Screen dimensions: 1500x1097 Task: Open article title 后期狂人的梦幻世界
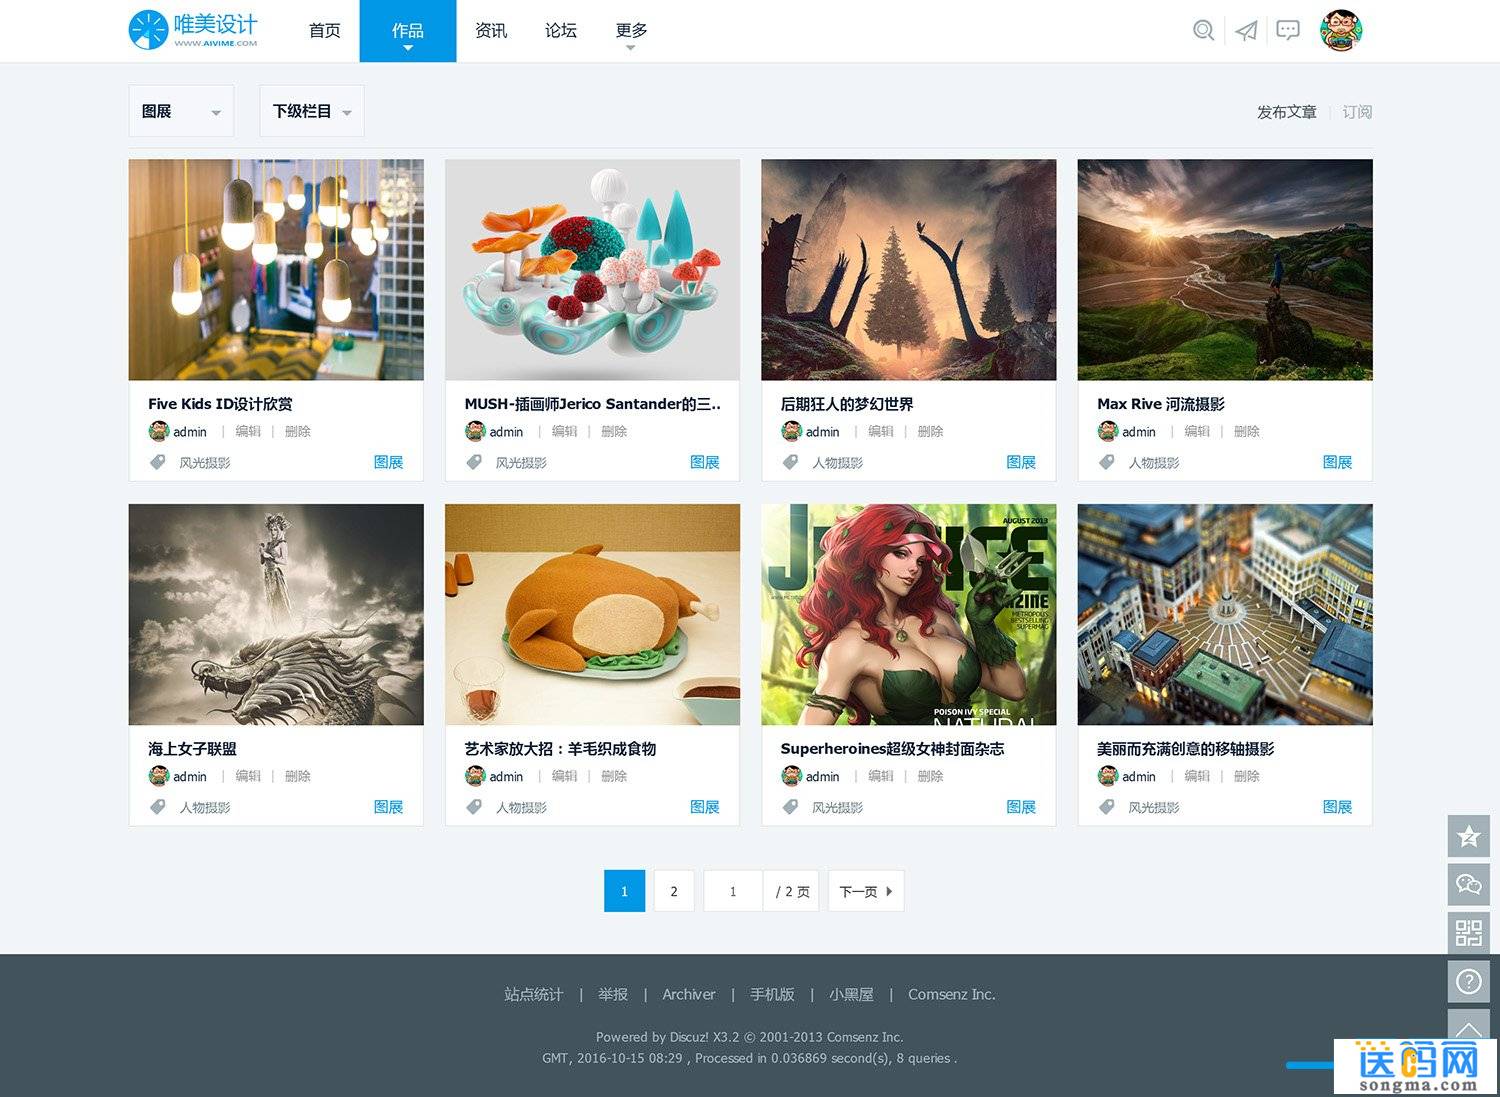point(847,404)
